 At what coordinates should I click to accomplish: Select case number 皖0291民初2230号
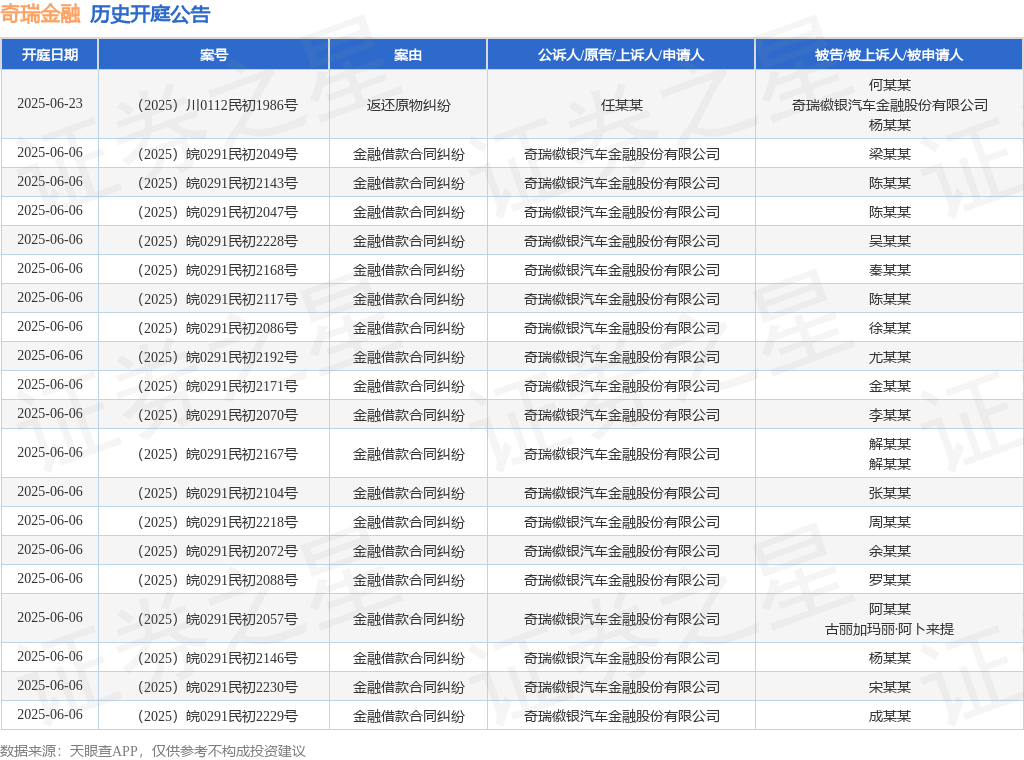click(217, 687)
